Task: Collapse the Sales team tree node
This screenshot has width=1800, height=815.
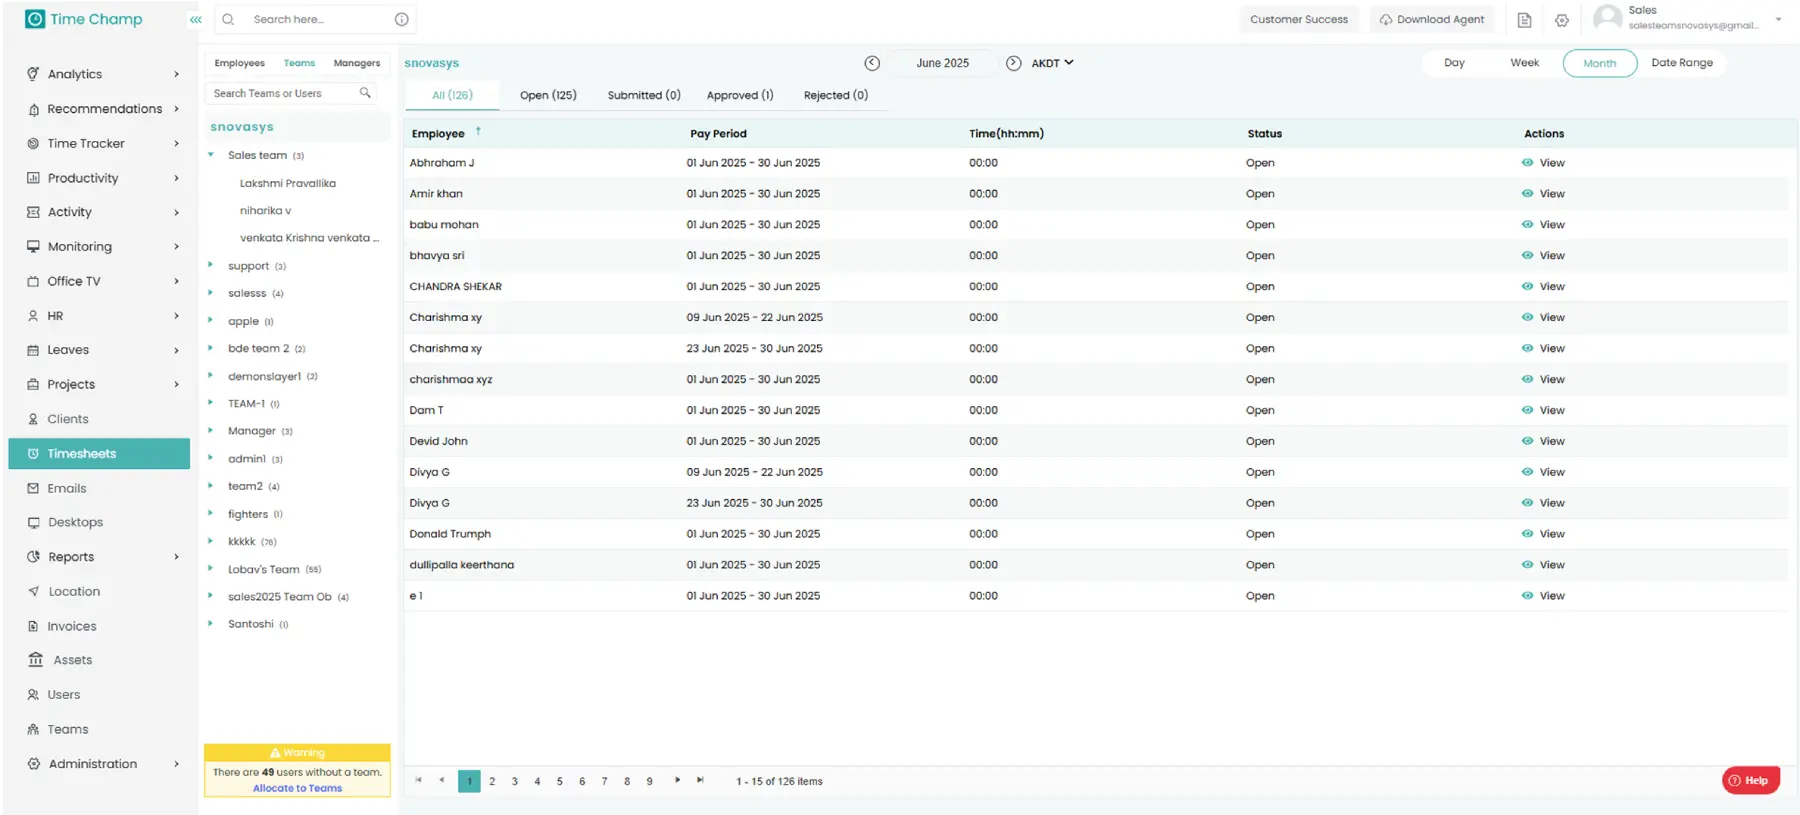Action: [x=211, y=155]
